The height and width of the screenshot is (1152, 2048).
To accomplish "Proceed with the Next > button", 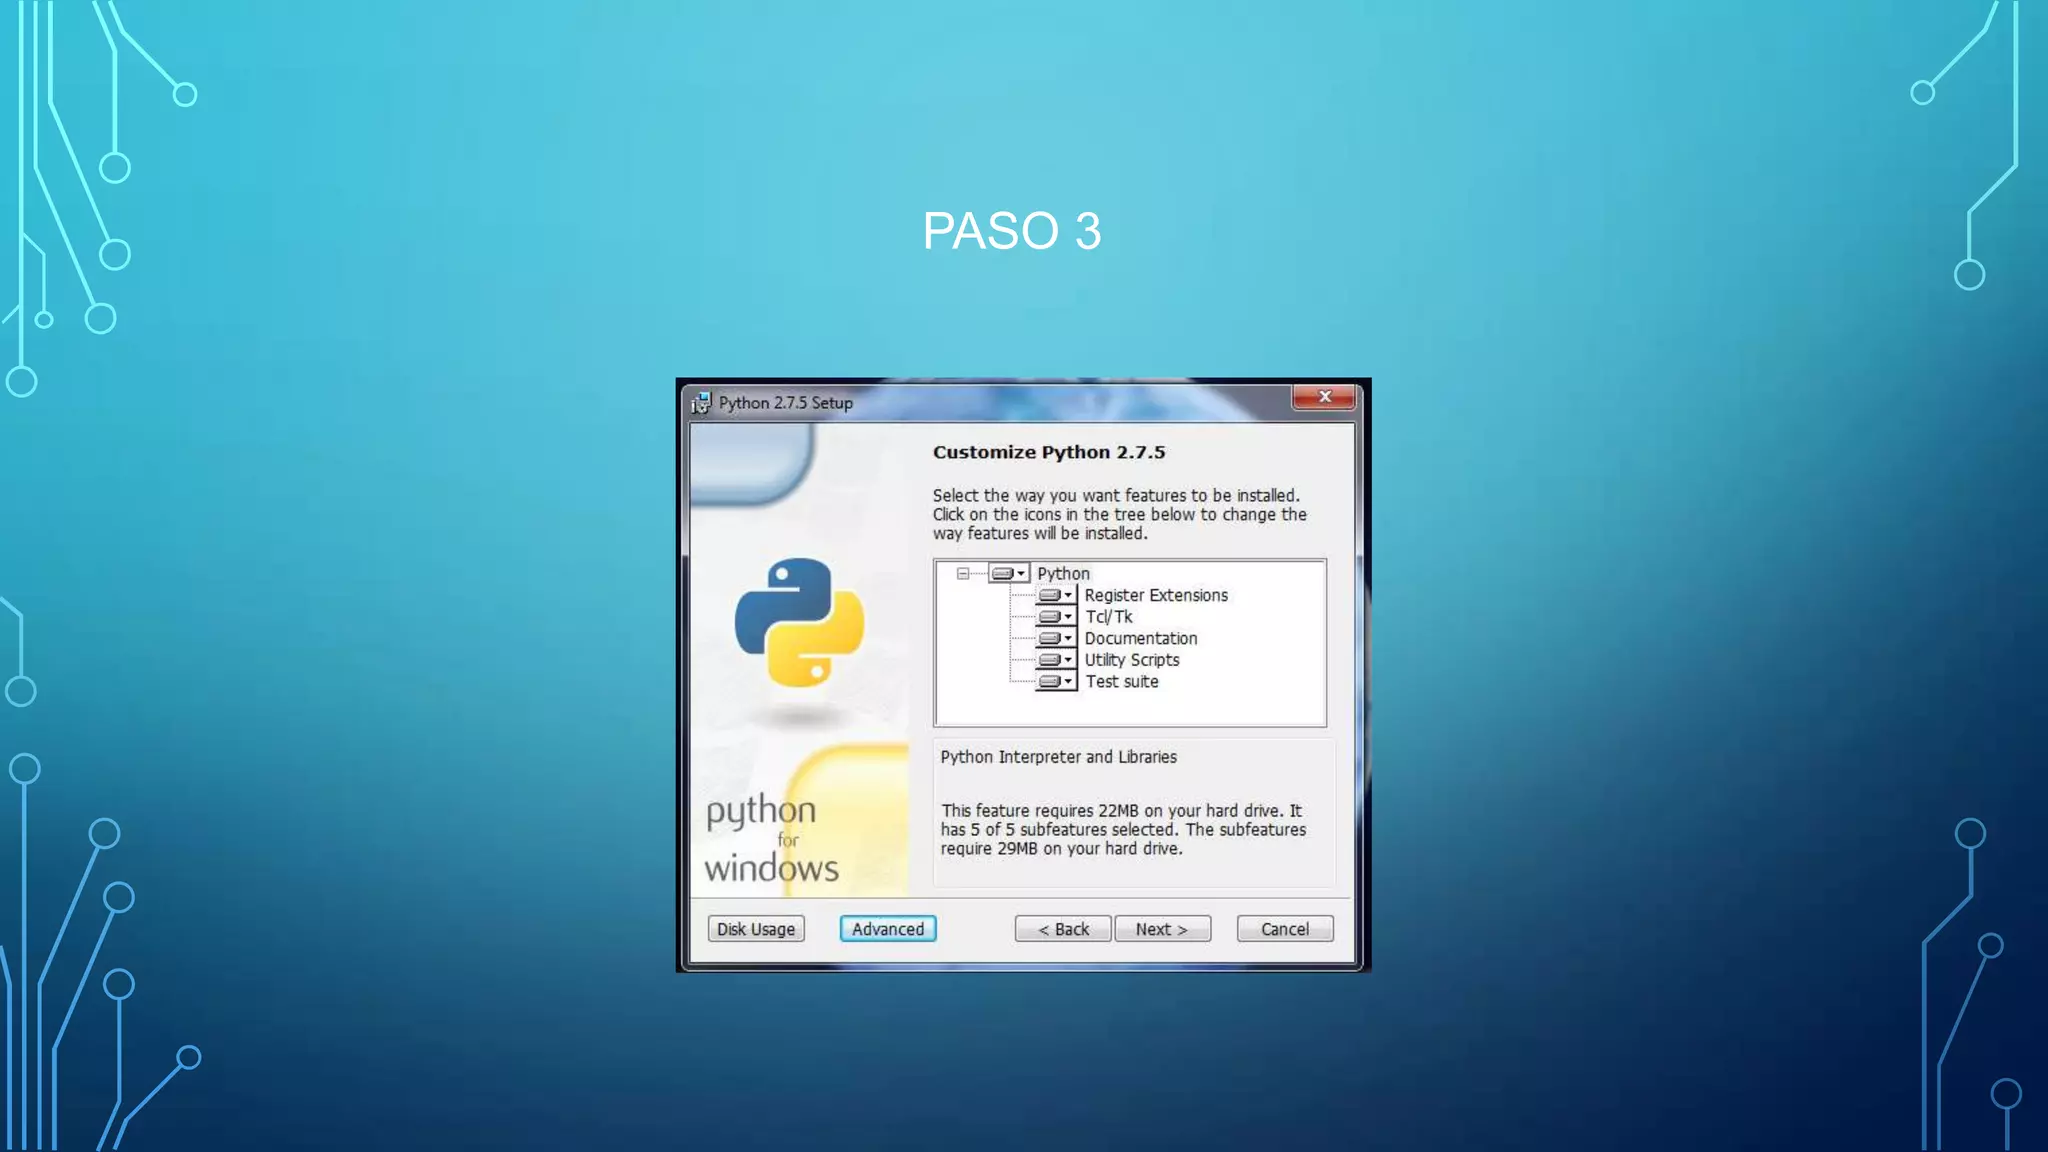I will click(x=1162, y=929).
